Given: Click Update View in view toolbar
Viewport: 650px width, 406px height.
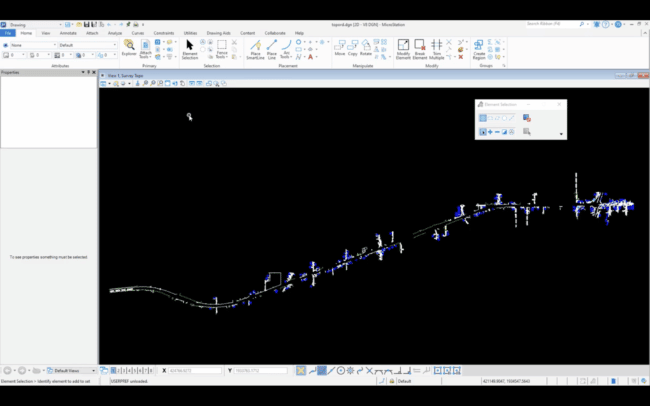Looking at the screenshot, I should click(138, 83).
